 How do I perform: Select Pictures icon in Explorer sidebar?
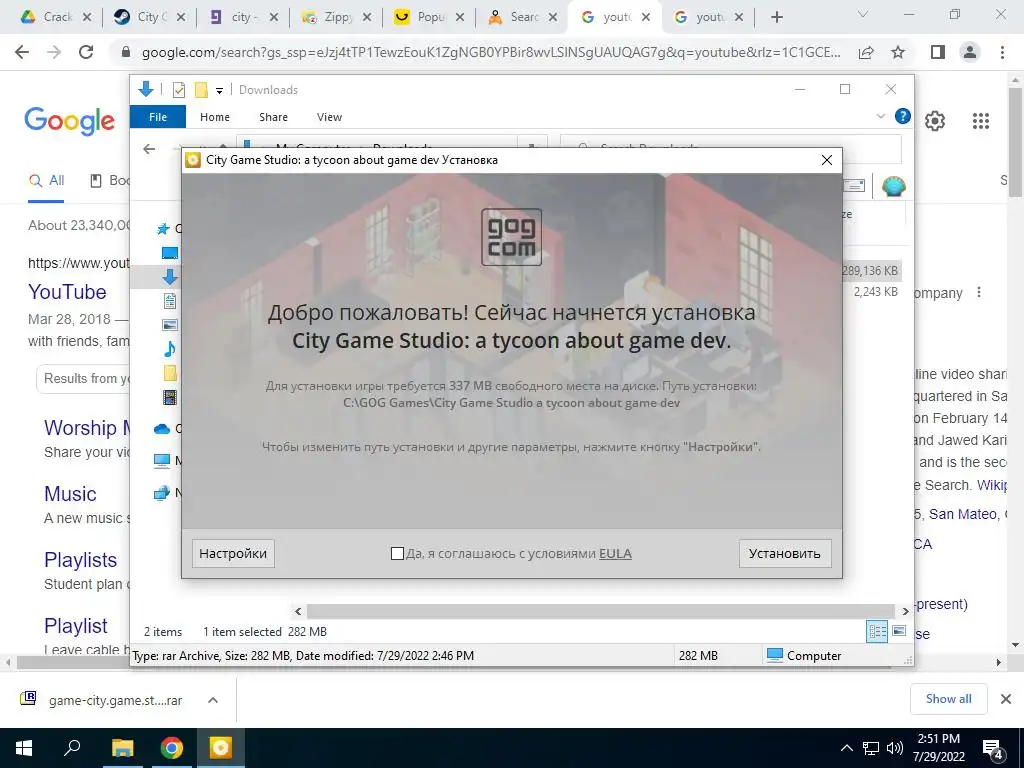click(x=170, y=325)
